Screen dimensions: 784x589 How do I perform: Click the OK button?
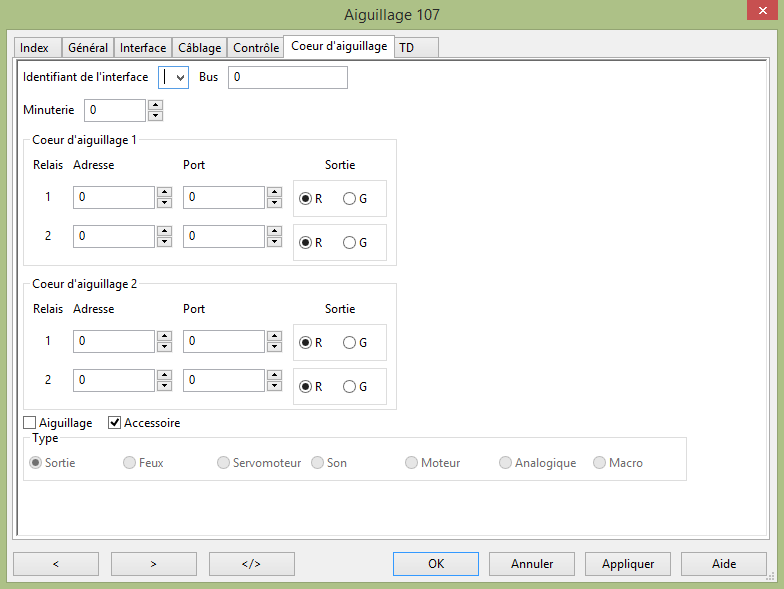point(436,563)
